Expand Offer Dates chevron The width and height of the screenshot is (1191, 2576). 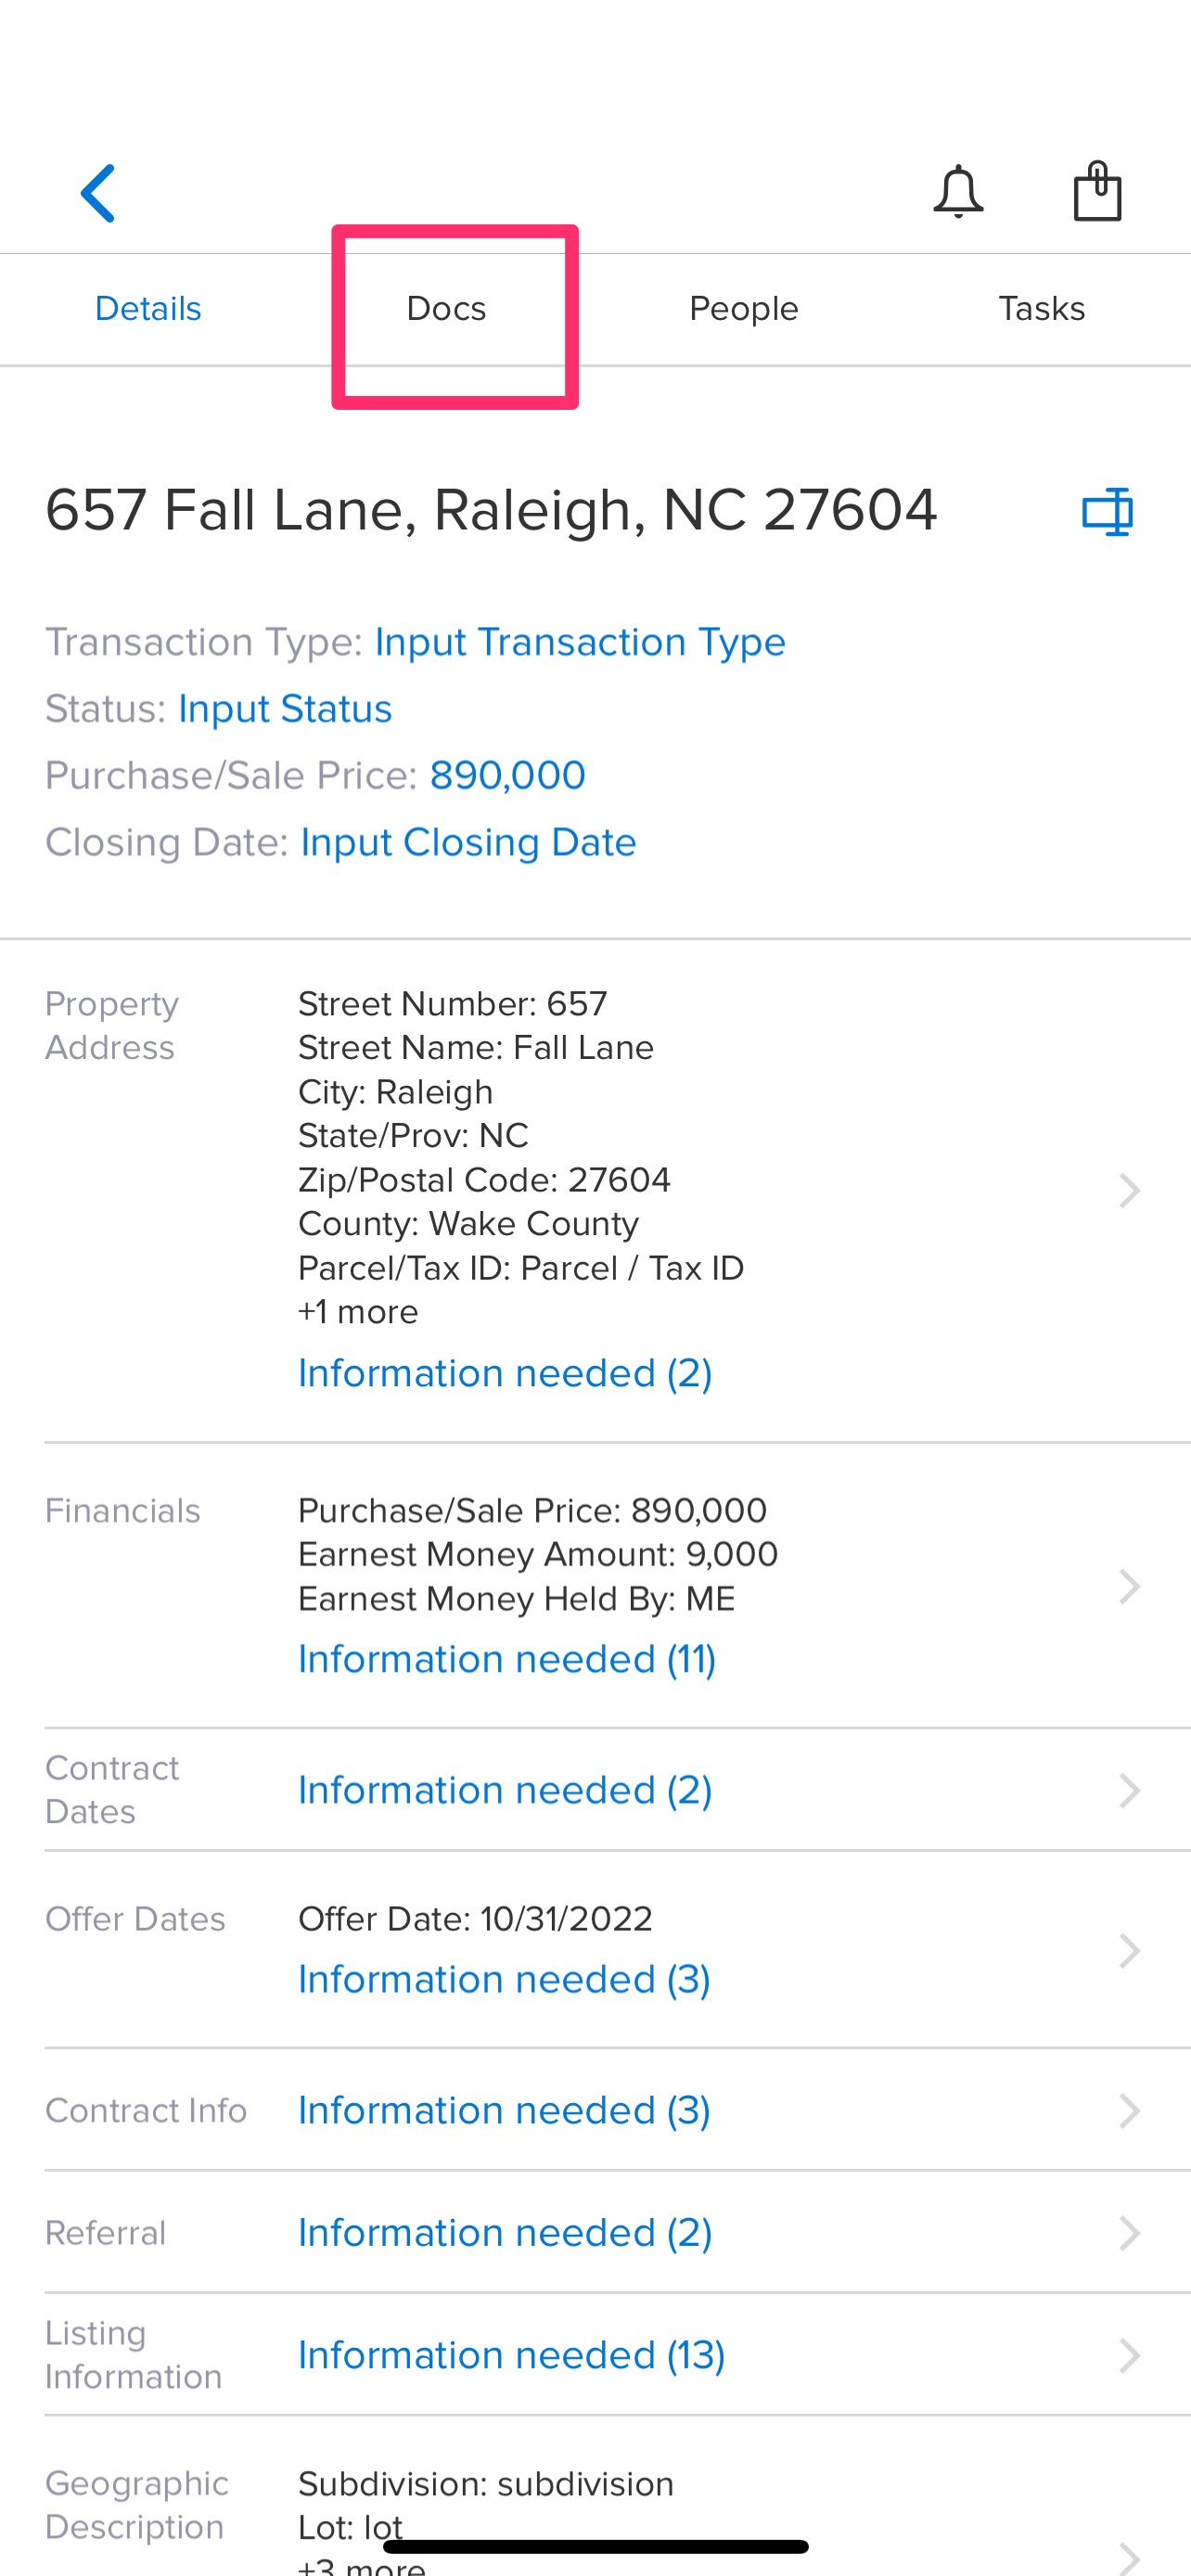(x=1129, y=1950)
